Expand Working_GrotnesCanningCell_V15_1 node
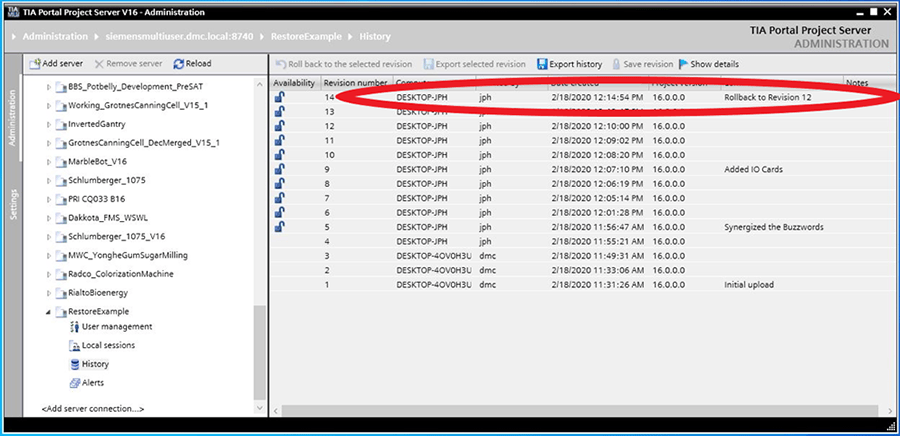 click(49, 106)
